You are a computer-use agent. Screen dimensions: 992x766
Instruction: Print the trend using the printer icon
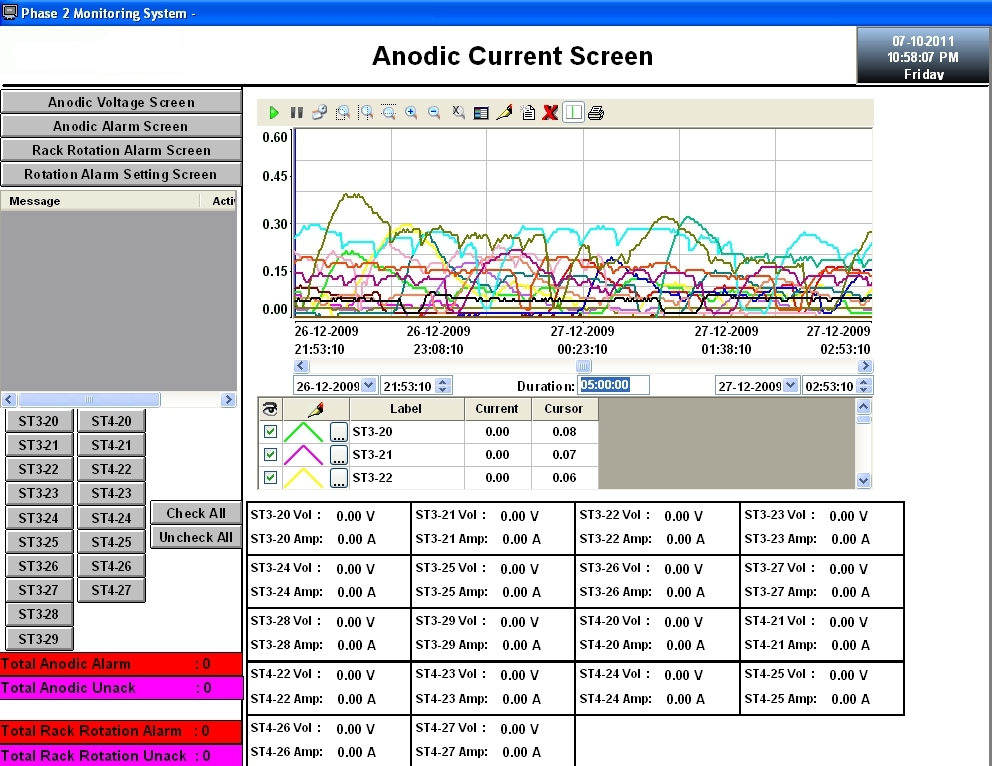[596, 113]
